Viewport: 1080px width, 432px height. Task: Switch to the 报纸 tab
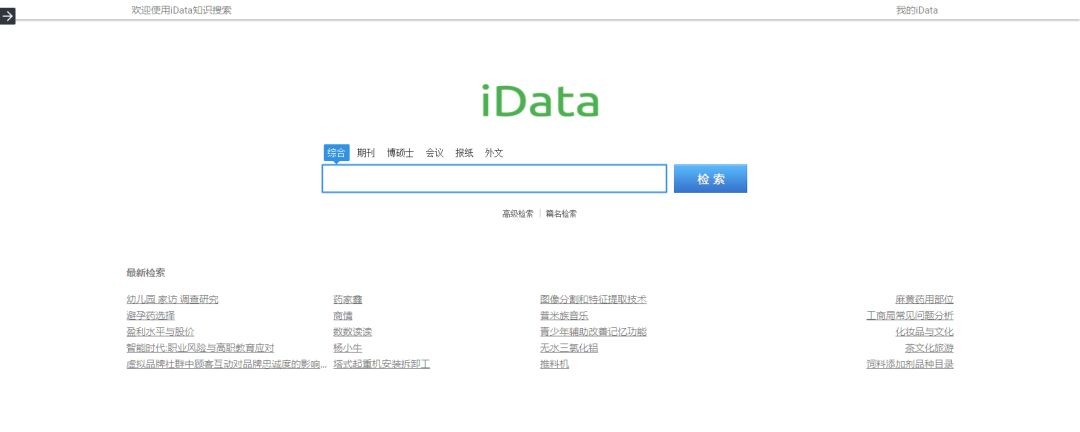[464, 153]
